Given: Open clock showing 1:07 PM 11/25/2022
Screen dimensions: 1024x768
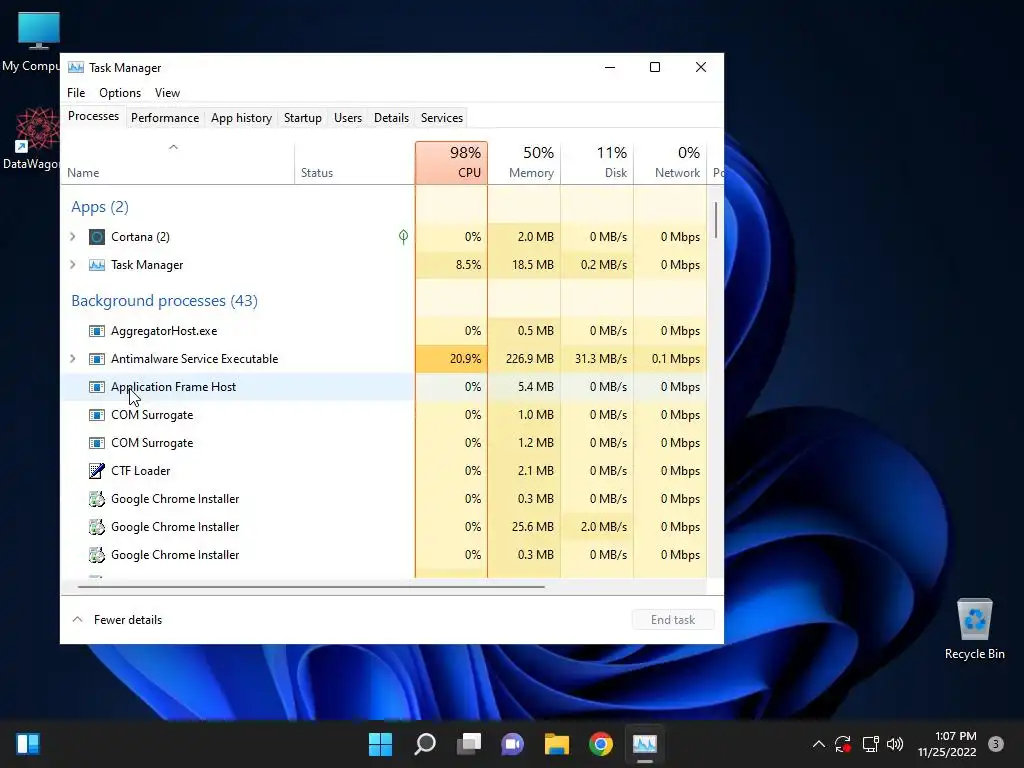Looking at the screenshot, I should (x=947, y=744).
